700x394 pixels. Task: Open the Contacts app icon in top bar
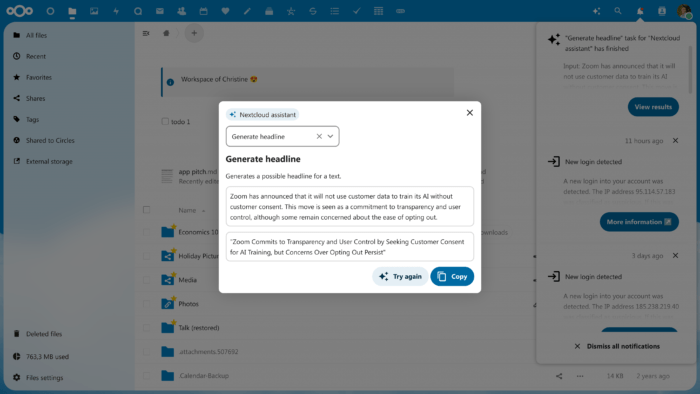click(x=182, y=11)
